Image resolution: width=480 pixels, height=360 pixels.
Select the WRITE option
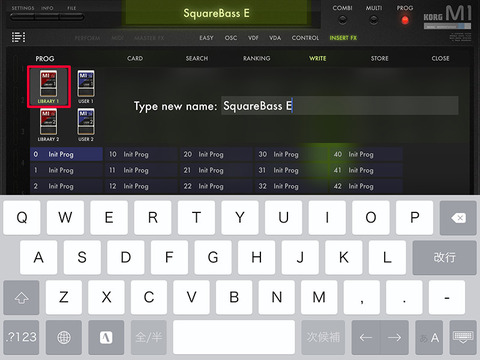pos(317,58)
